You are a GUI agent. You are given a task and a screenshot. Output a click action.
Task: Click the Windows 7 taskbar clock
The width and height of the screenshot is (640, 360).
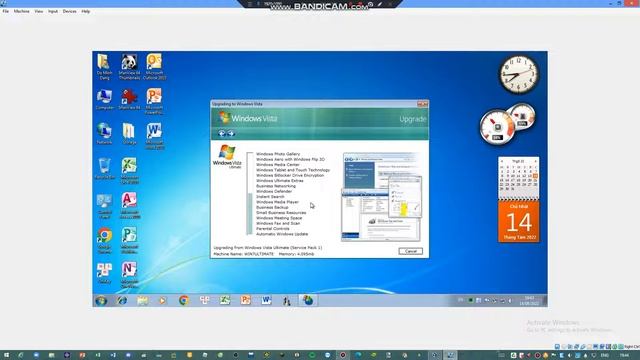tap(529, 301)
